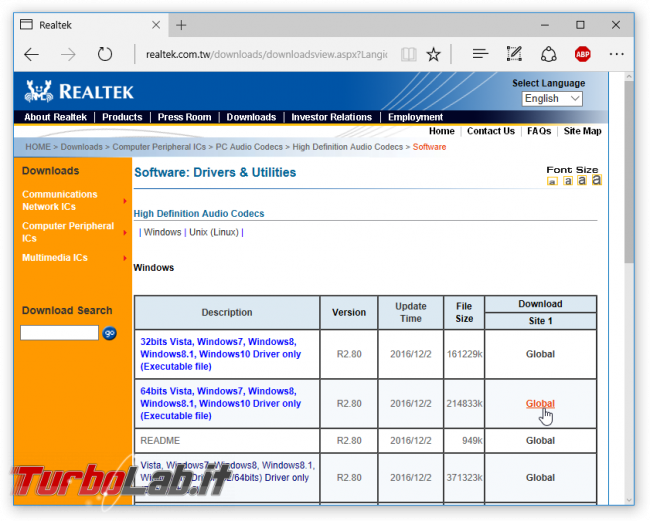Select the smallest font size icon
The image size is (650, 521).
[552, 182]
